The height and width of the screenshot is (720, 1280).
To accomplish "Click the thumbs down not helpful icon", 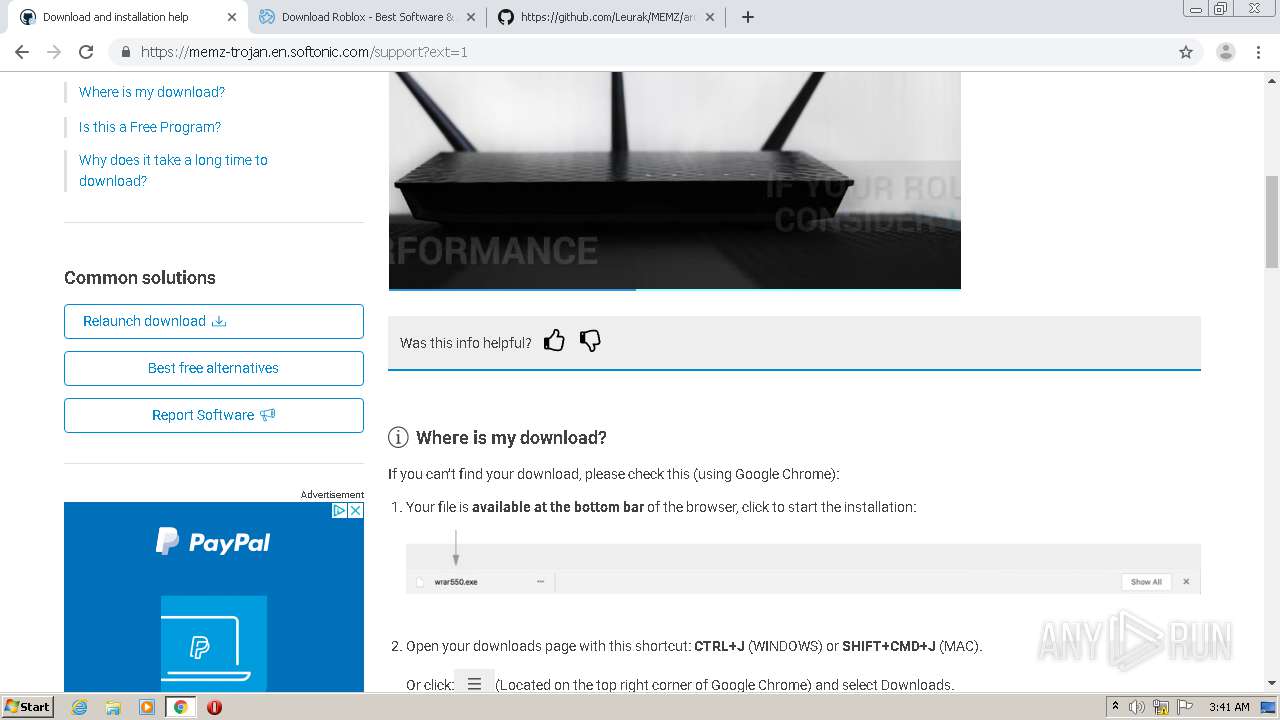I will [590, 341].
